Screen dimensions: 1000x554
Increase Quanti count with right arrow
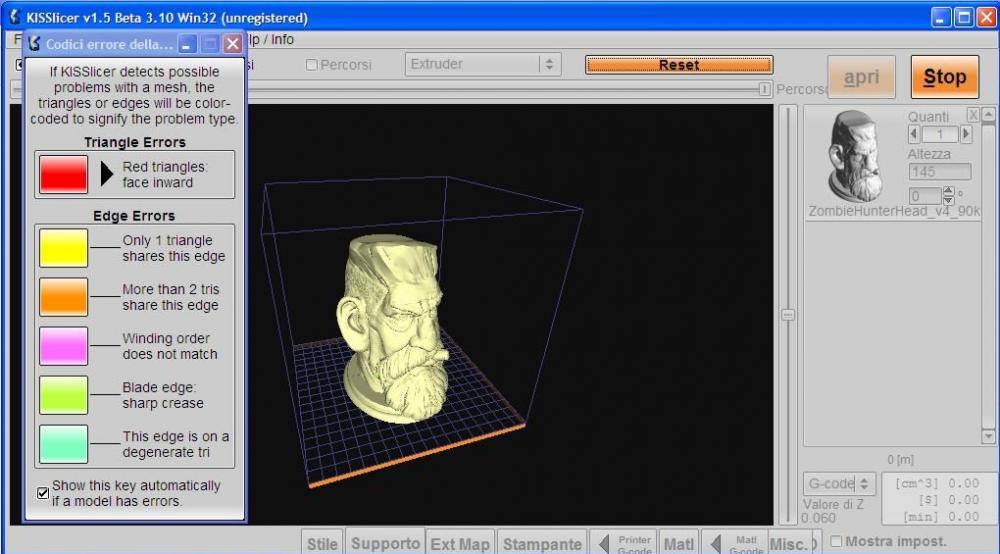click(x=966, y=134)
